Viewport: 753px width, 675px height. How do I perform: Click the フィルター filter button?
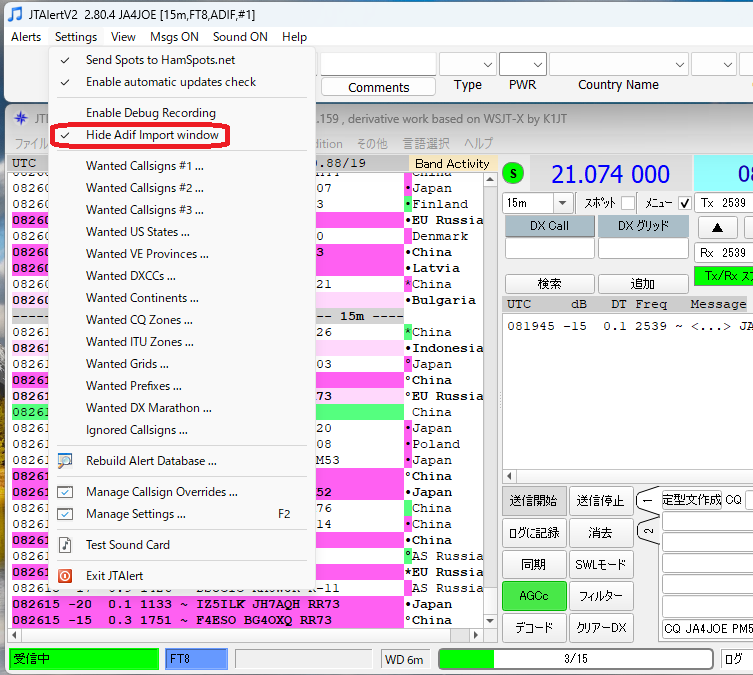601,596
